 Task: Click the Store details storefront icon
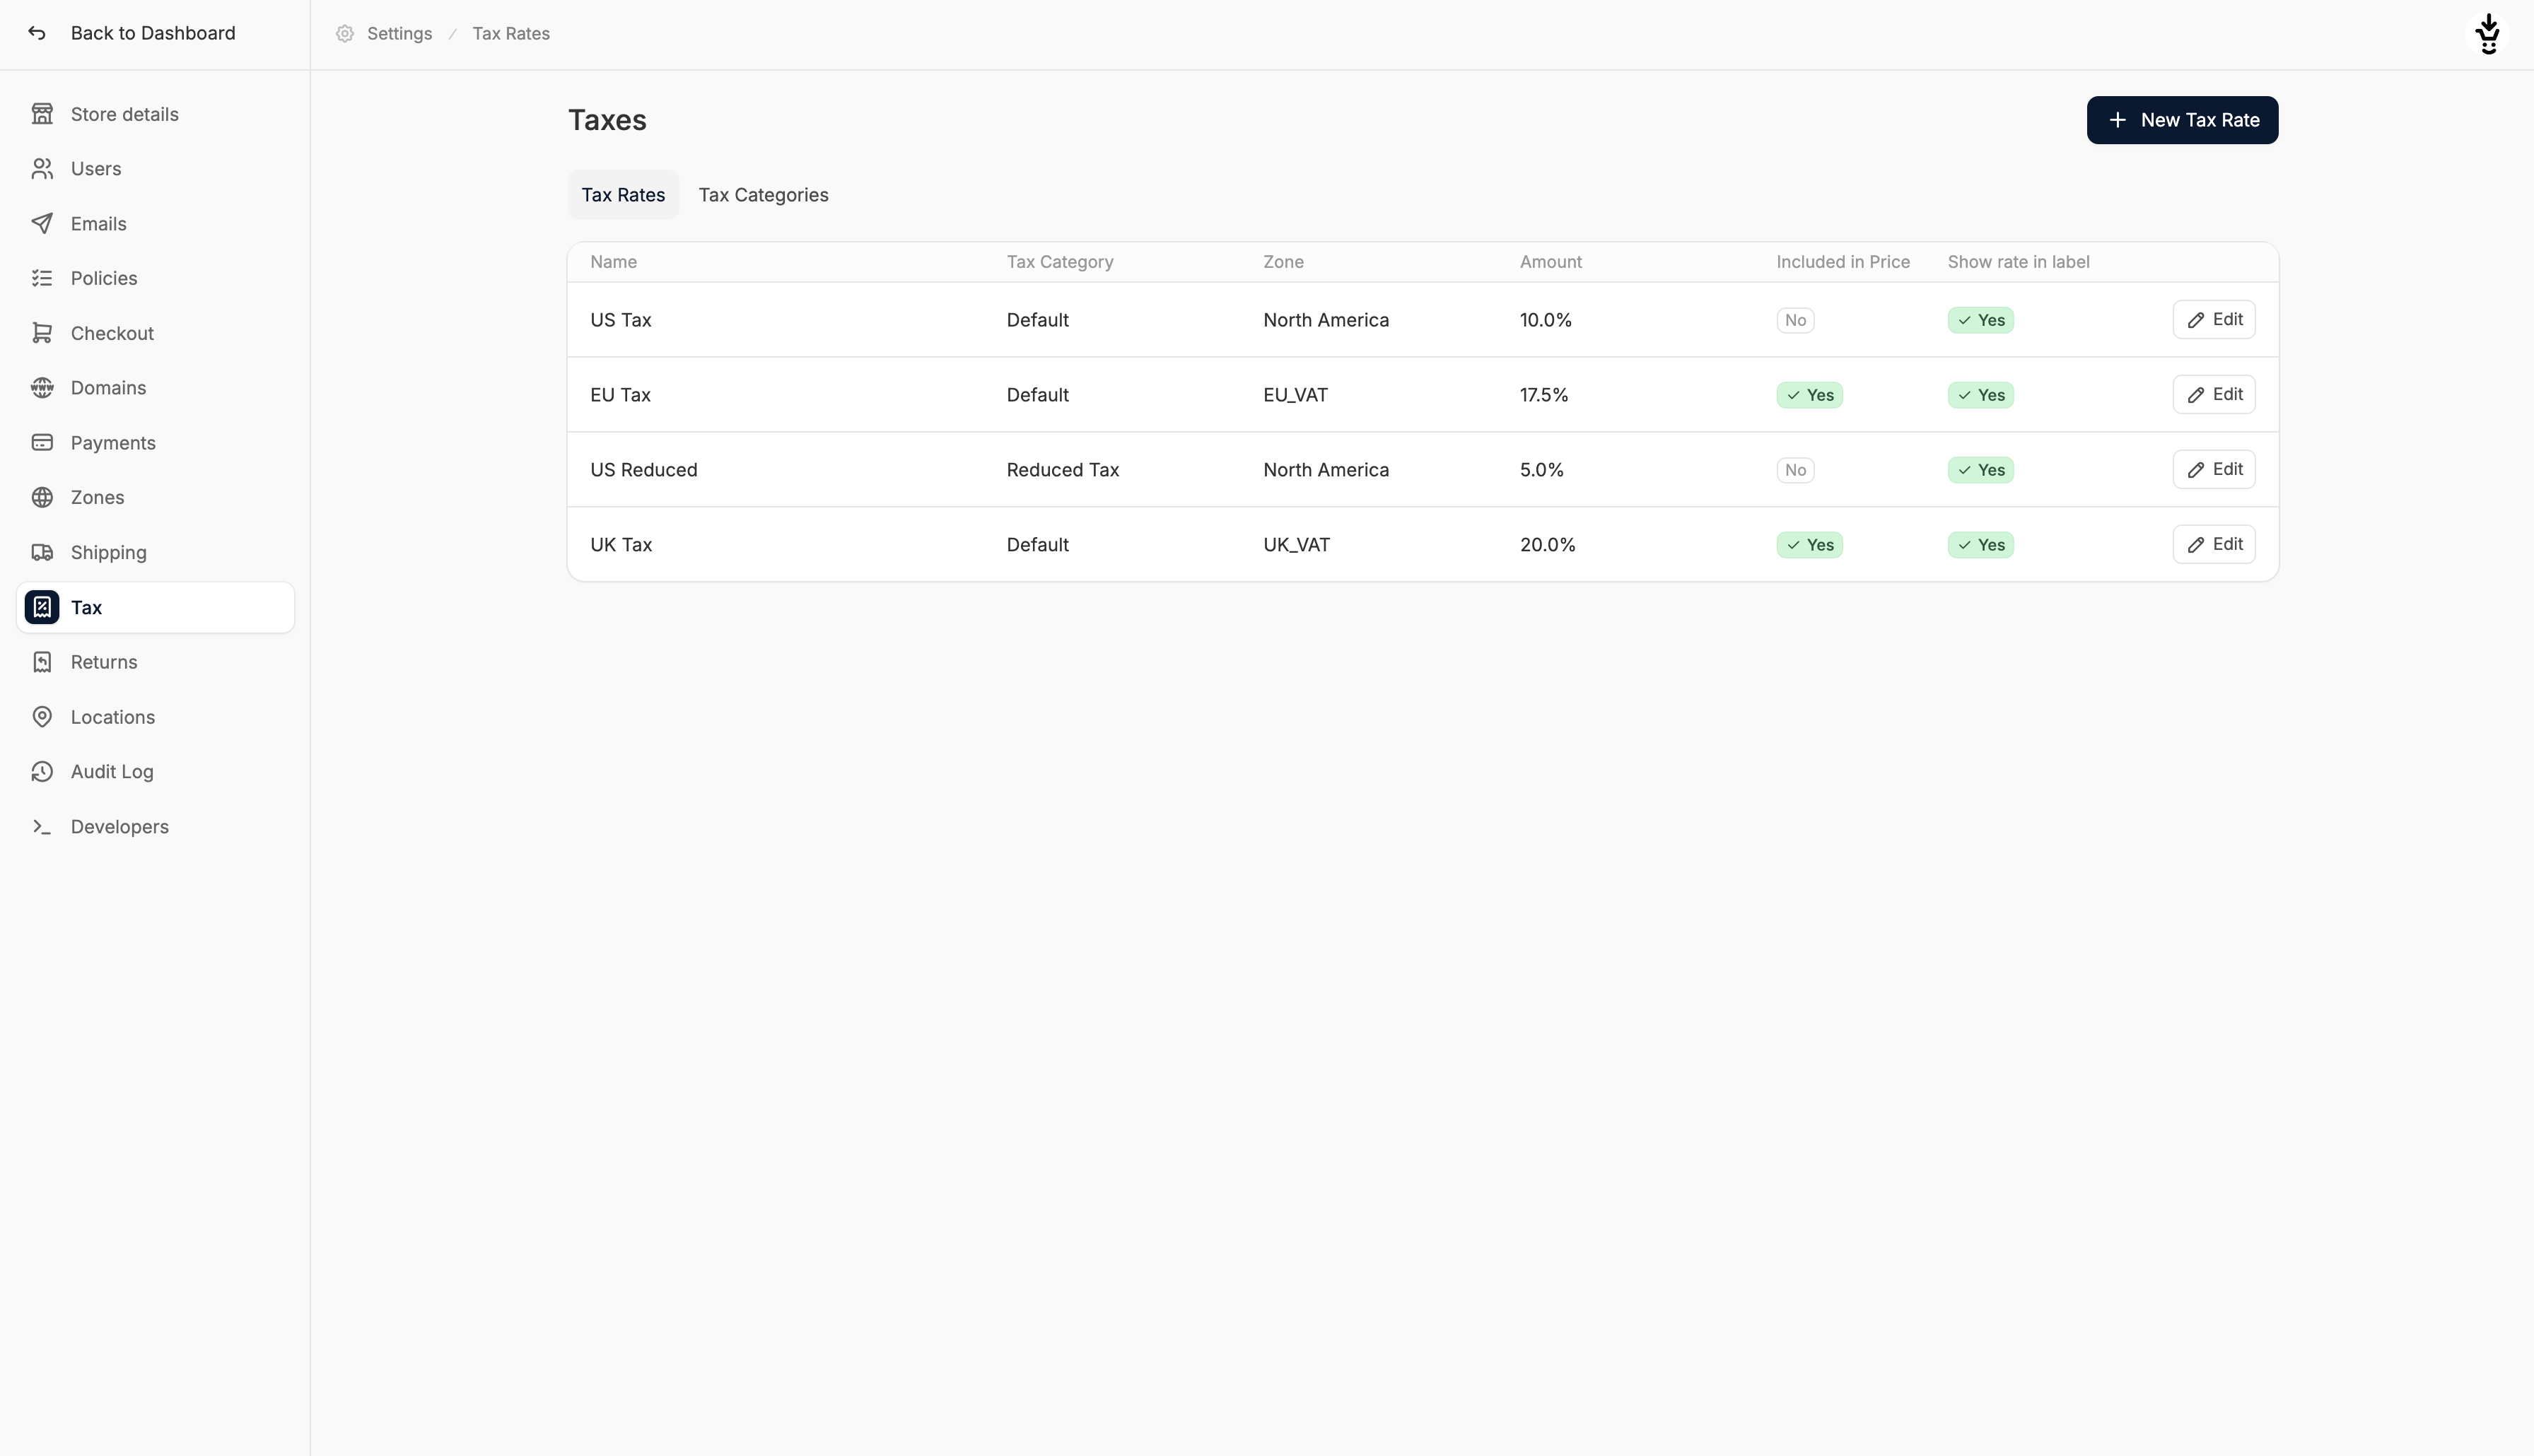[x=42, y=114]
